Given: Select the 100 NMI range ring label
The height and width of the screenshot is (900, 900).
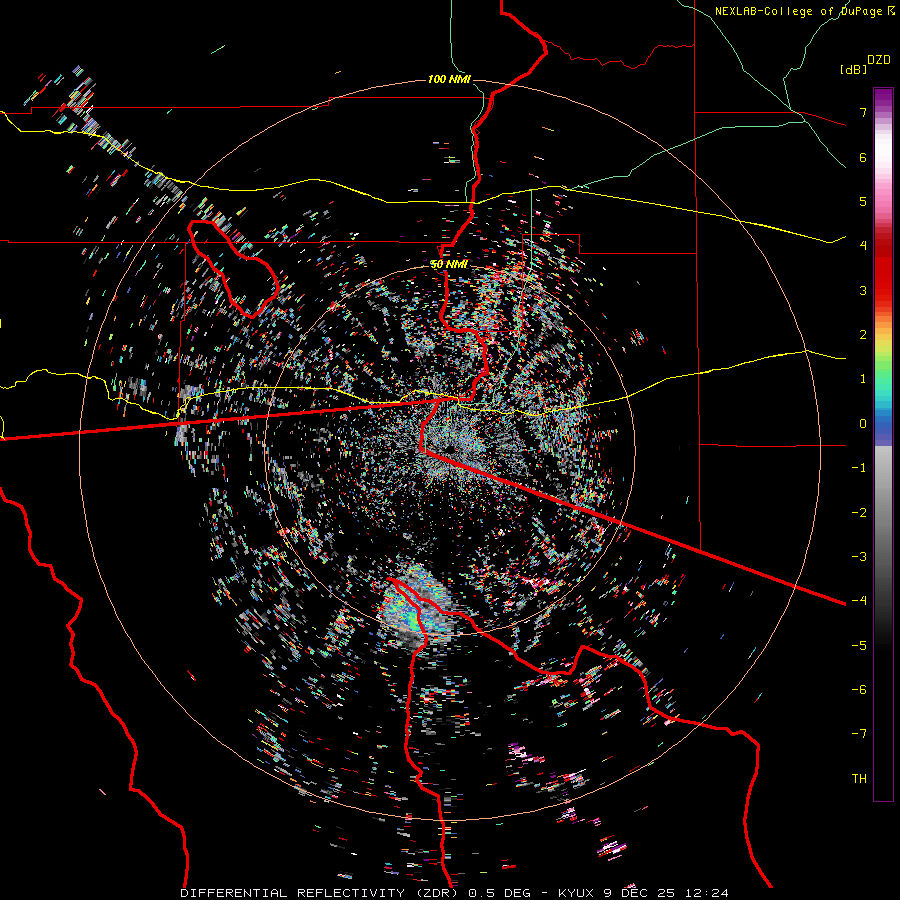Looking at the screenshot, I should 449,79.
